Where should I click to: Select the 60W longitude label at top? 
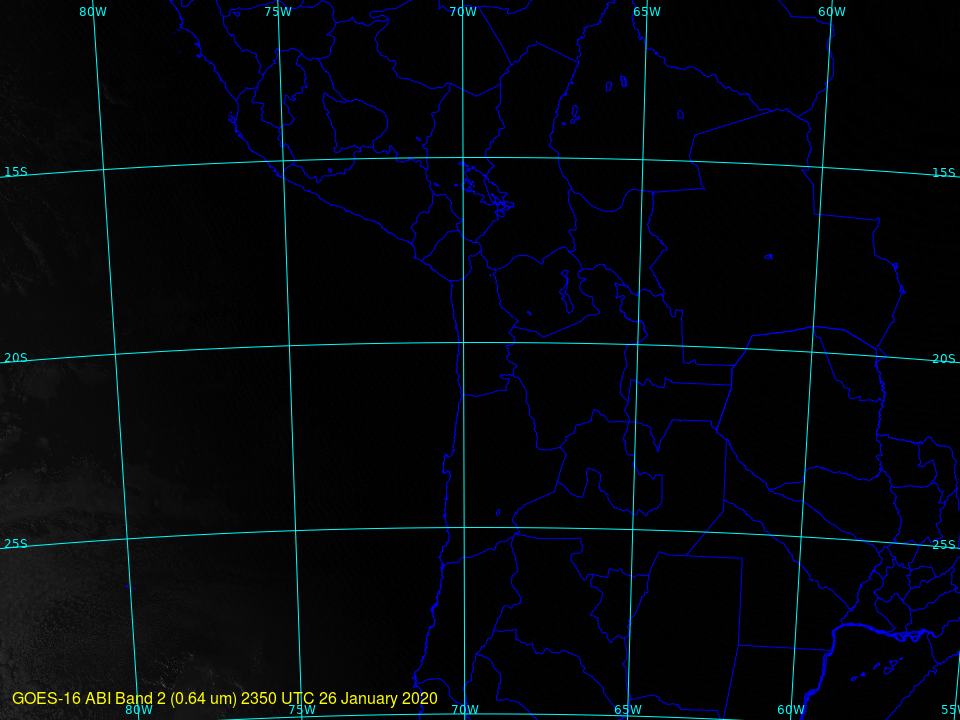[831, 12]
